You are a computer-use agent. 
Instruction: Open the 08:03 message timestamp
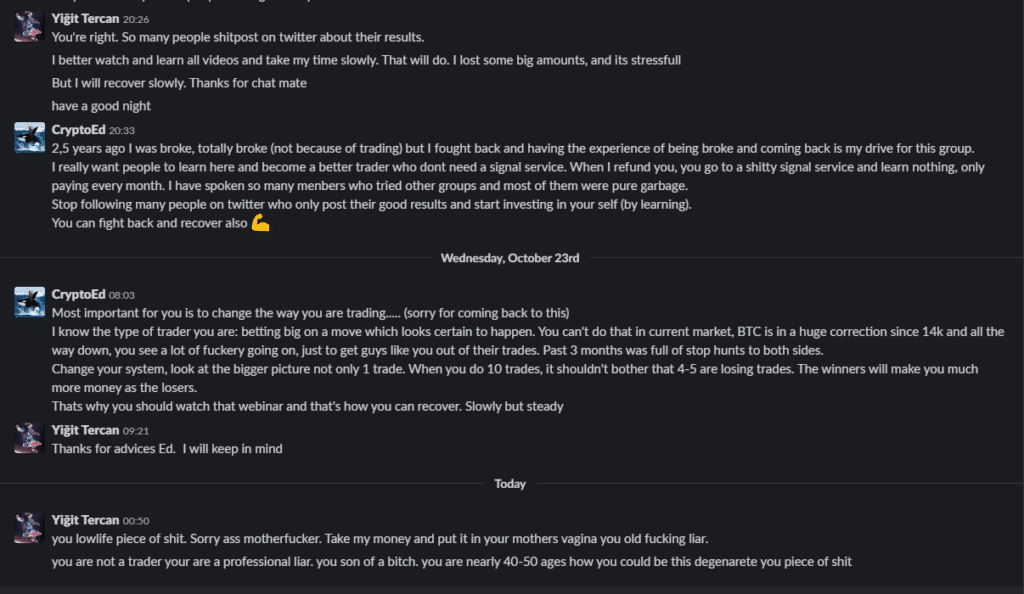click(121, 295)
